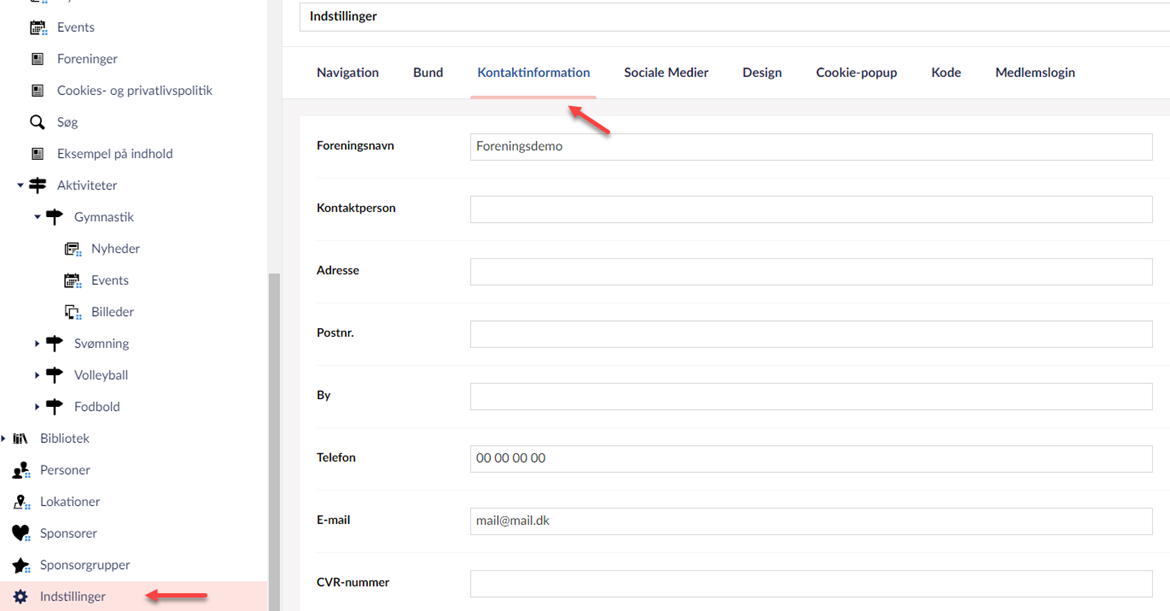Collapse the Gymnastik tree node

(37, 217)
